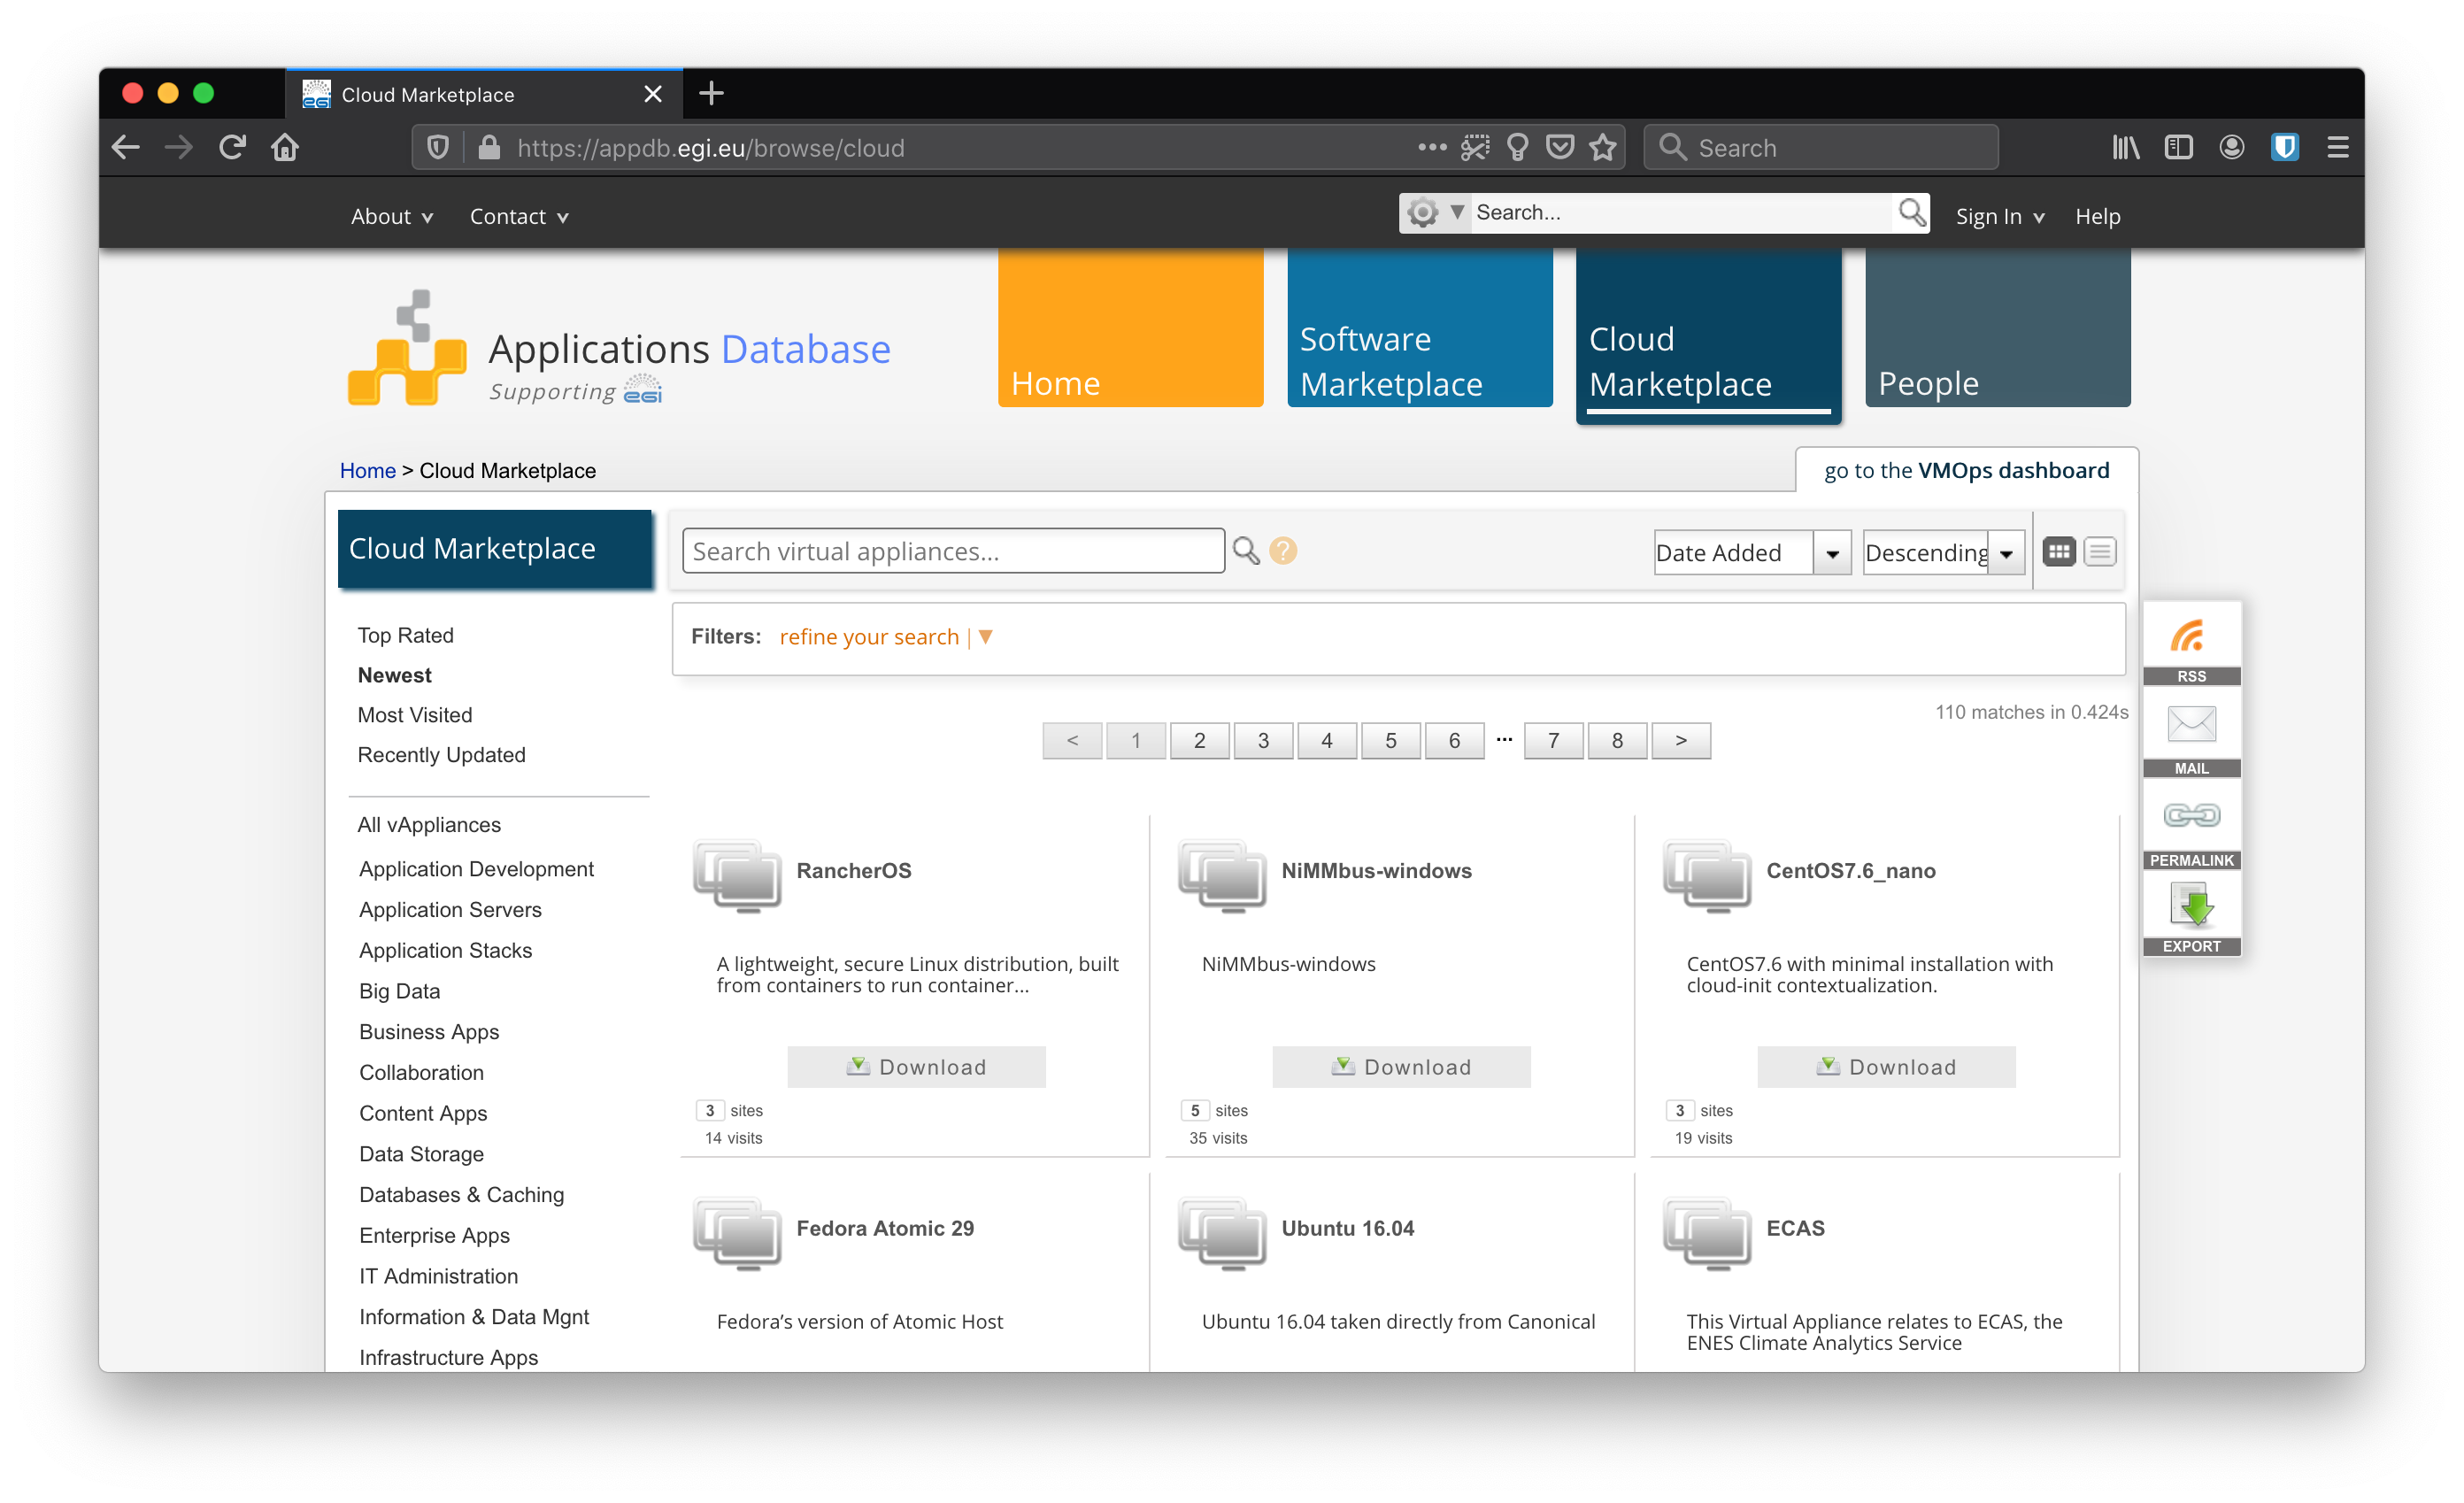
Task: Change sort order via Descending dropdown
Action: tap(1941, 551)
